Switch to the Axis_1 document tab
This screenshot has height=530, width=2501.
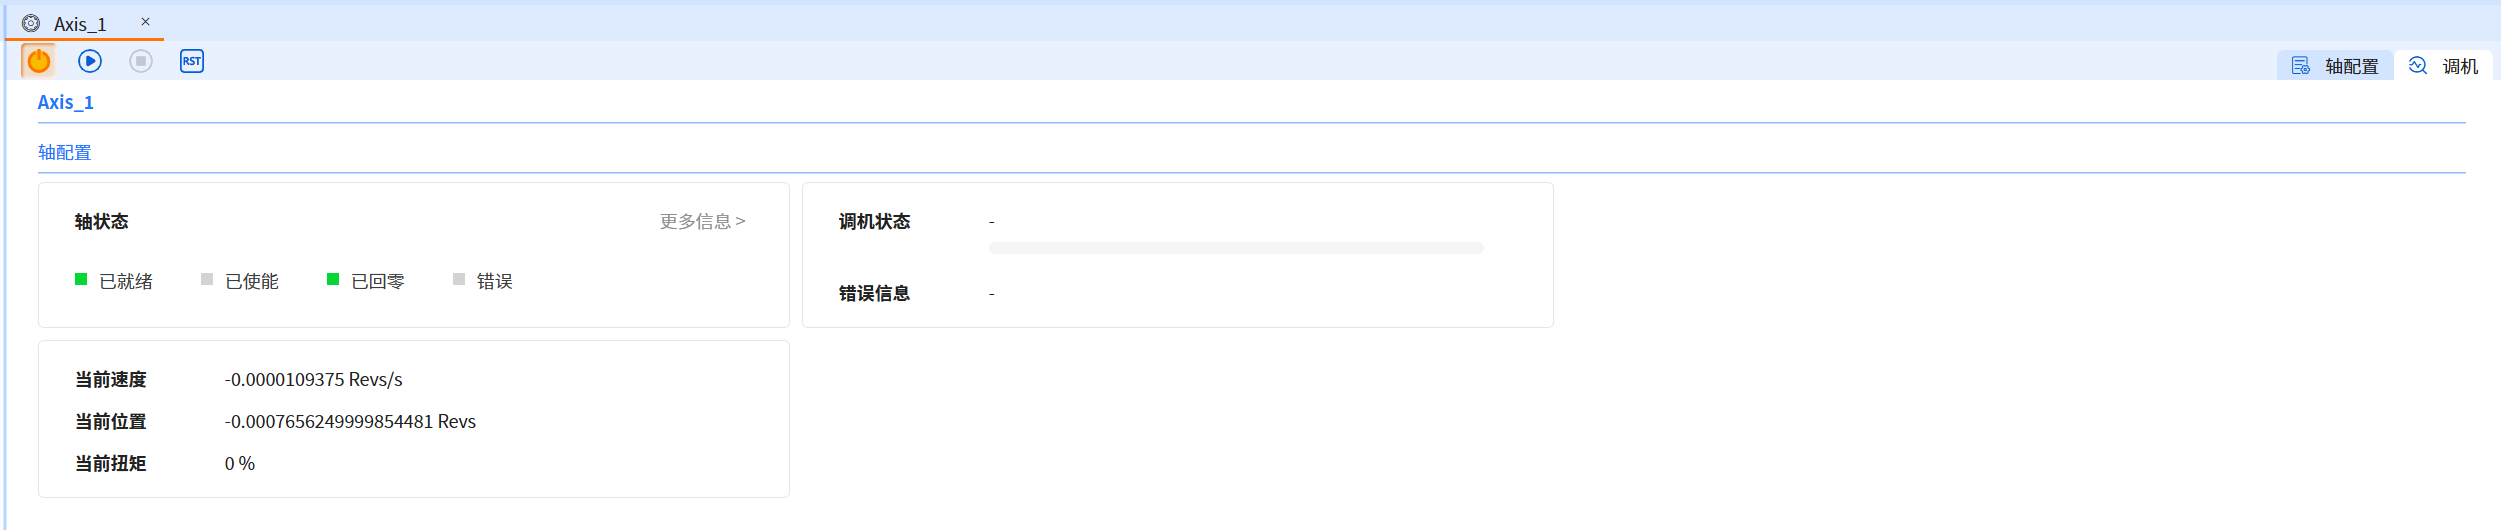pos(80,24)
